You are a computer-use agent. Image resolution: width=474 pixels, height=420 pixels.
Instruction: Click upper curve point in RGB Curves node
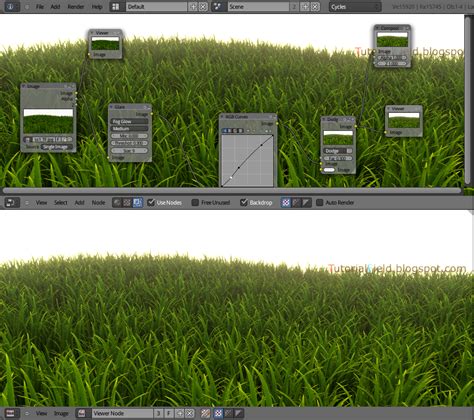pos(262,145)
